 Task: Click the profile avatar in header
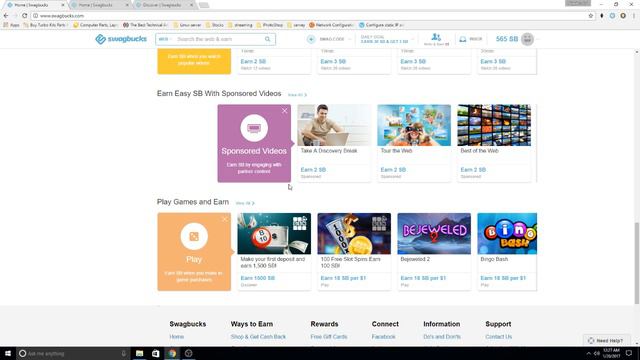527,39
